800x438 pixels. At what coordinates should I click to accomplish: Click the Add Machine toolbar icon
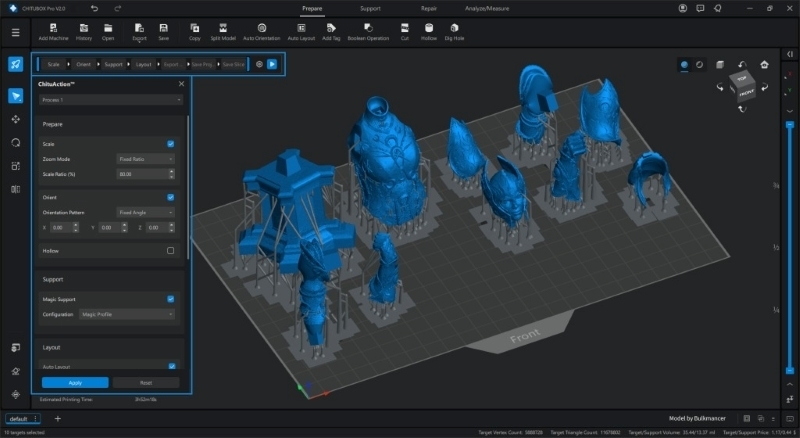pos(53,28)
